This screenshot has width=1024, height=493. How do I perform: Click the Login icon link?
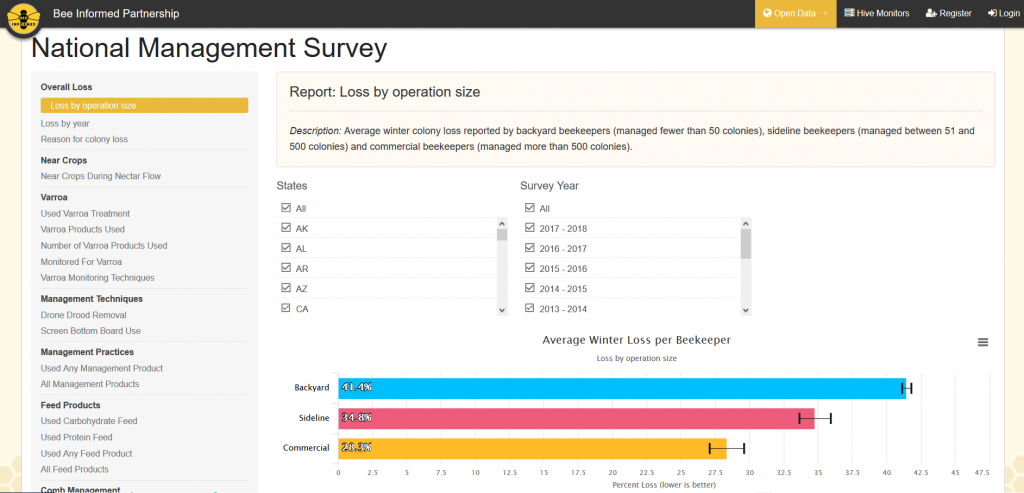pyautogui.click(x=1003, y=13)
